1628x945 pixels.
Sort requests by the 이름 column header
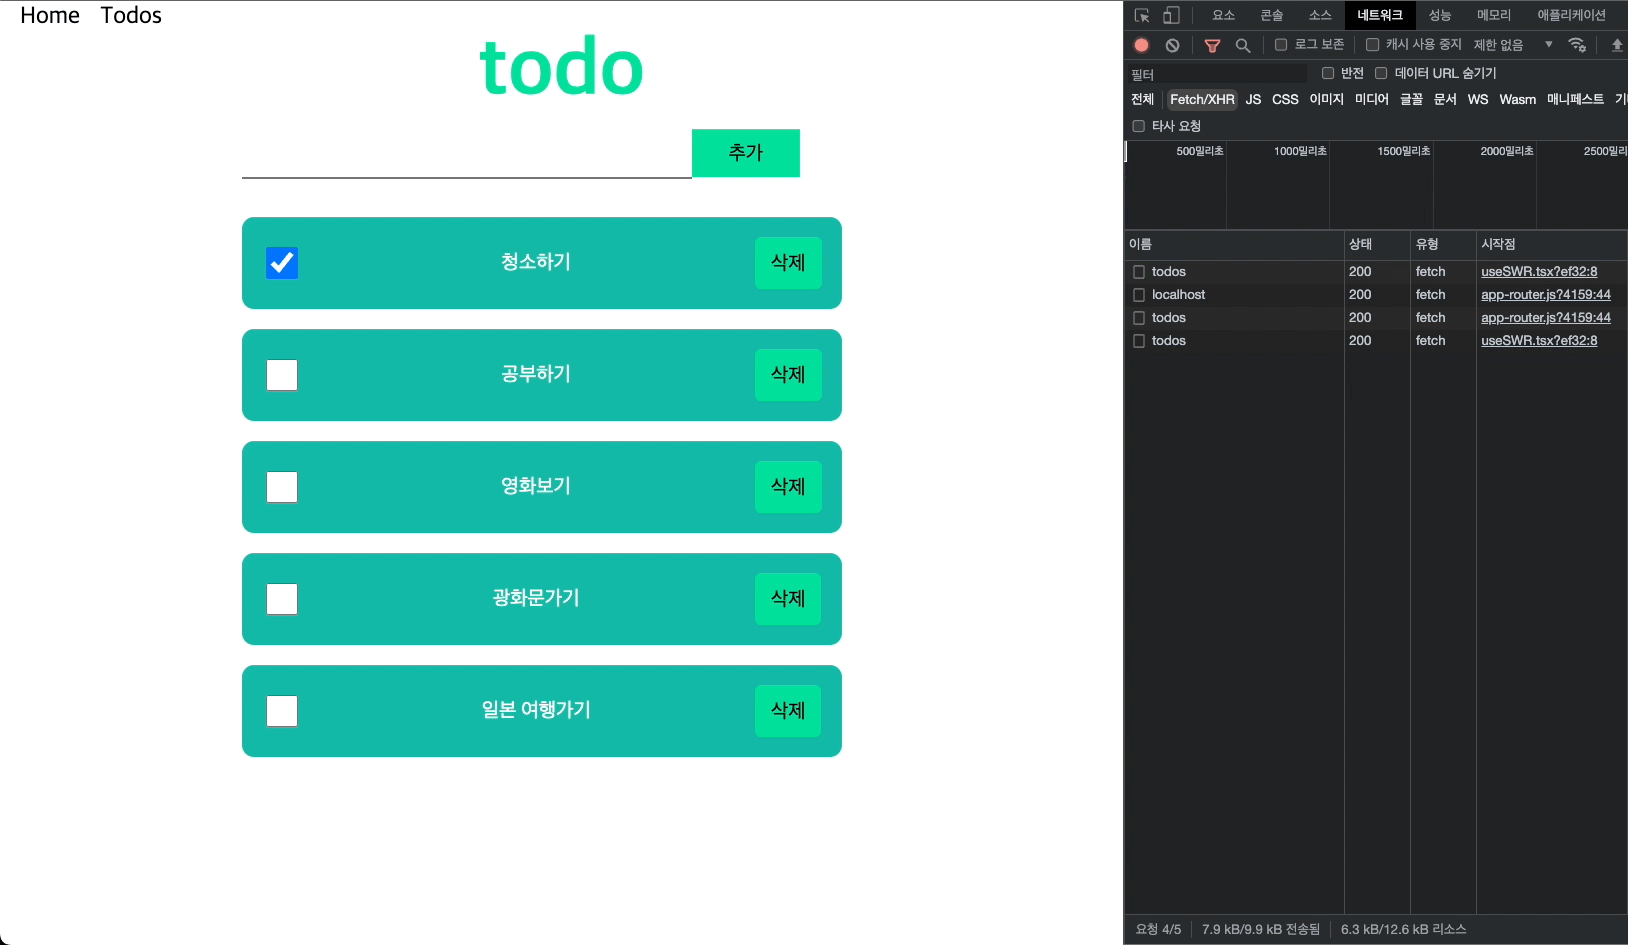(x=1141, y=244)
